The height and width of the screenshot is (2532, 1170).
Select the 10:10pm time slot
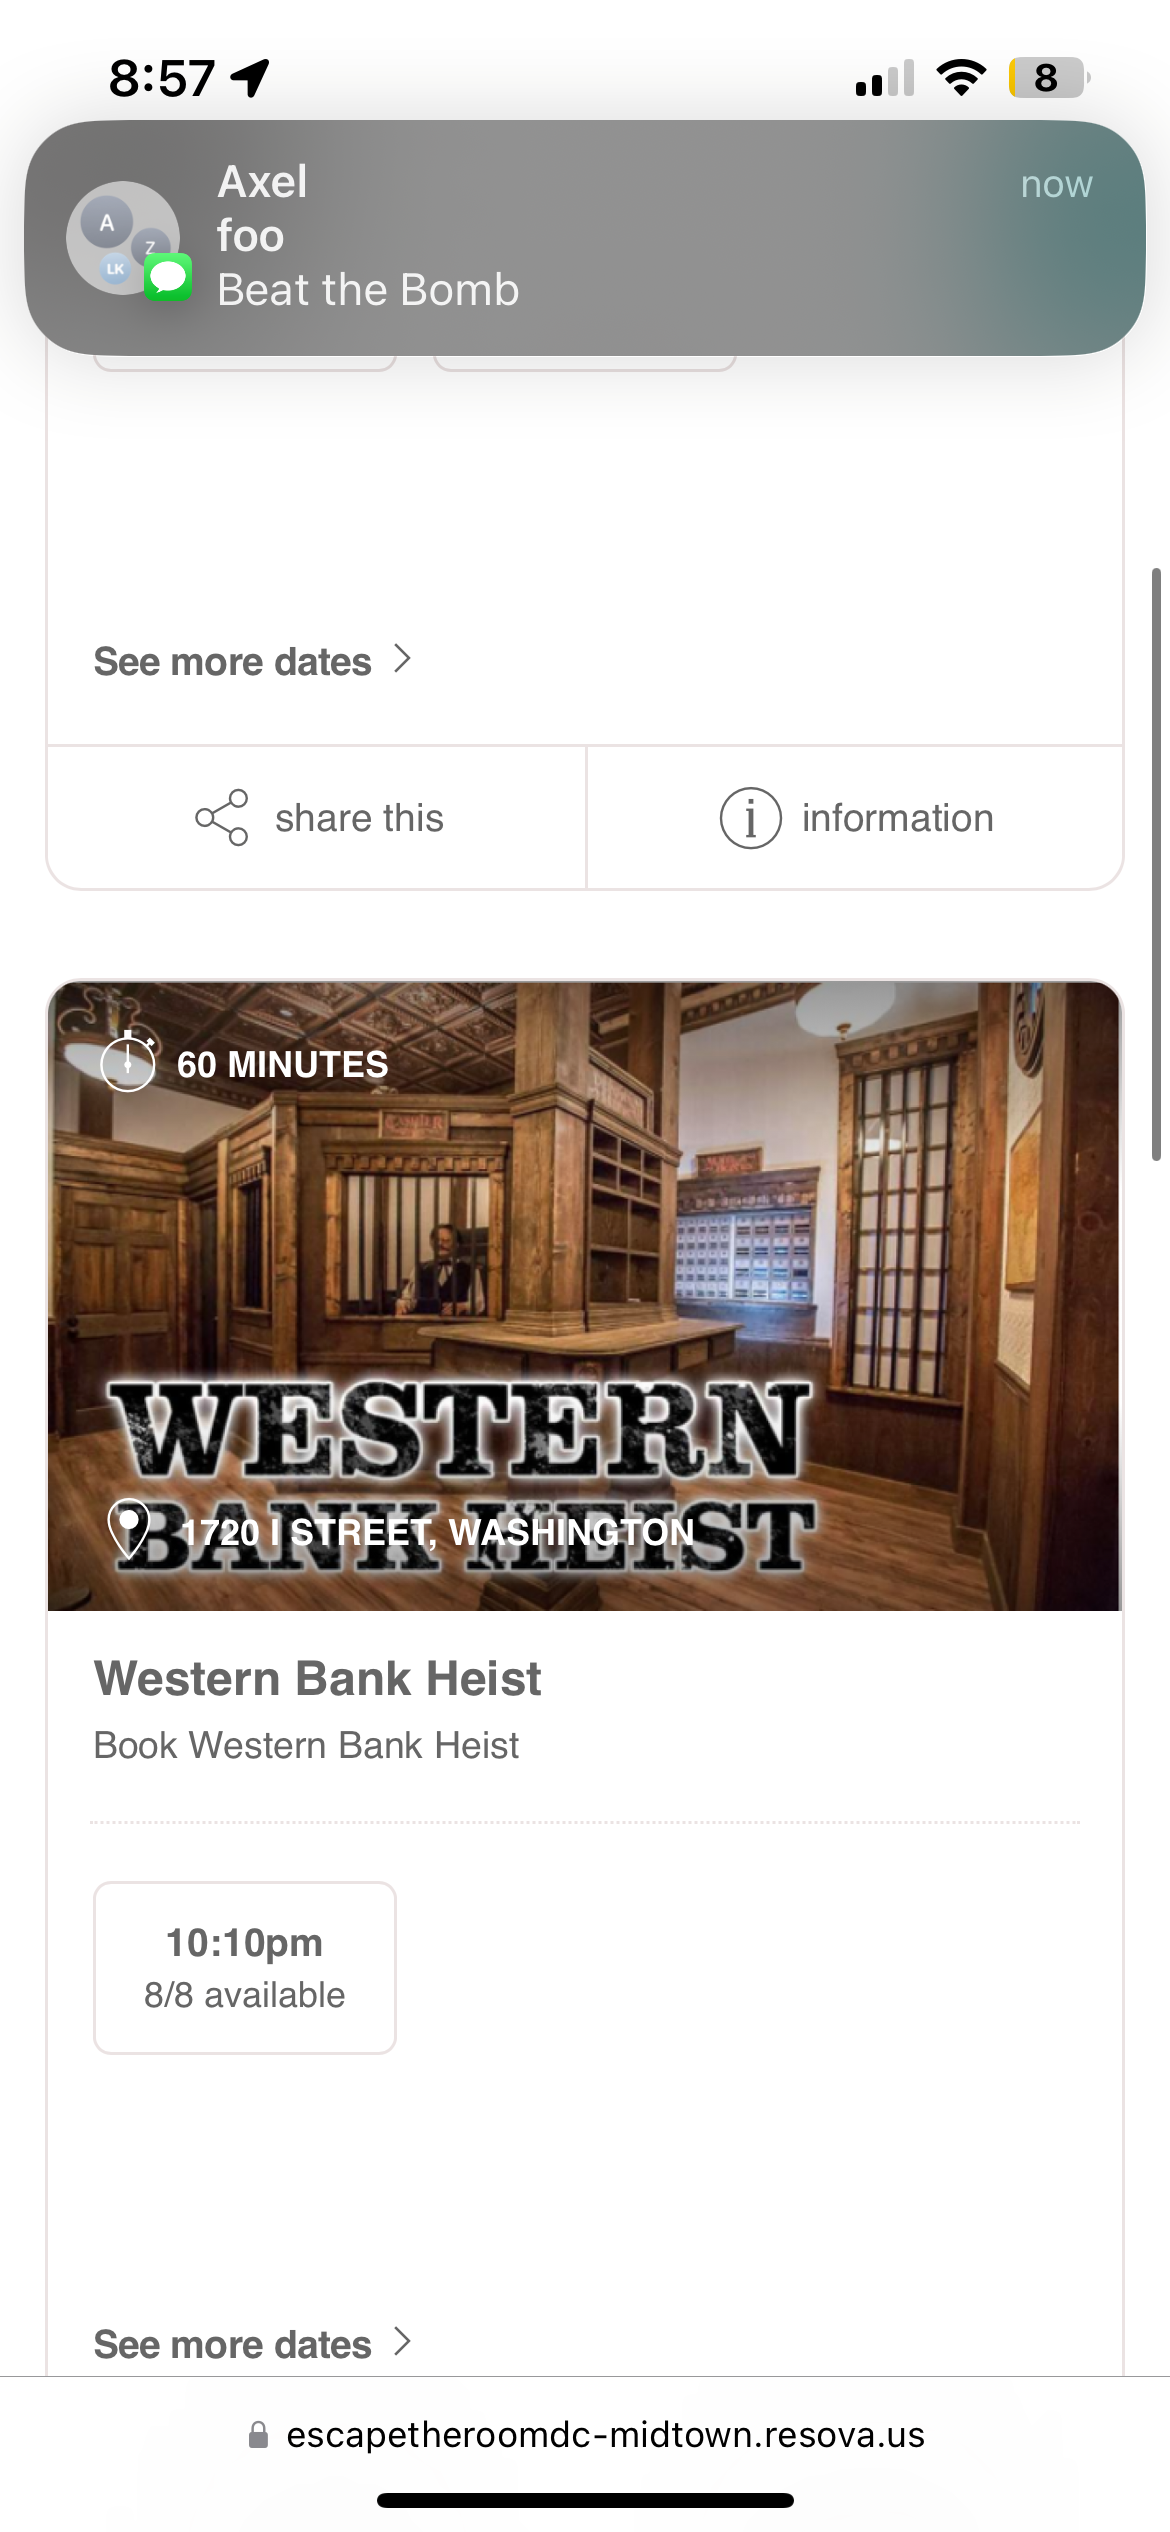tap(245, 1968)
